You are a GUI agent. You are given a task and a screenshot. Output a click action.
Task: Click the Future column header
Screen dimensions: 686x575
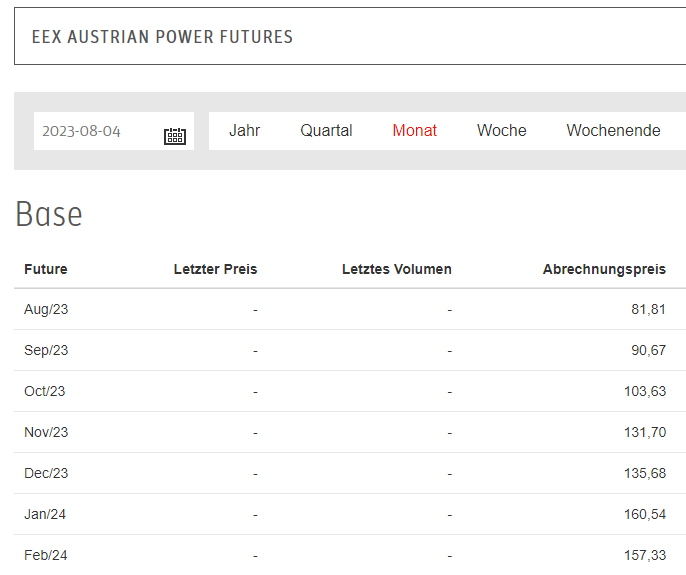tap(46, 269)
